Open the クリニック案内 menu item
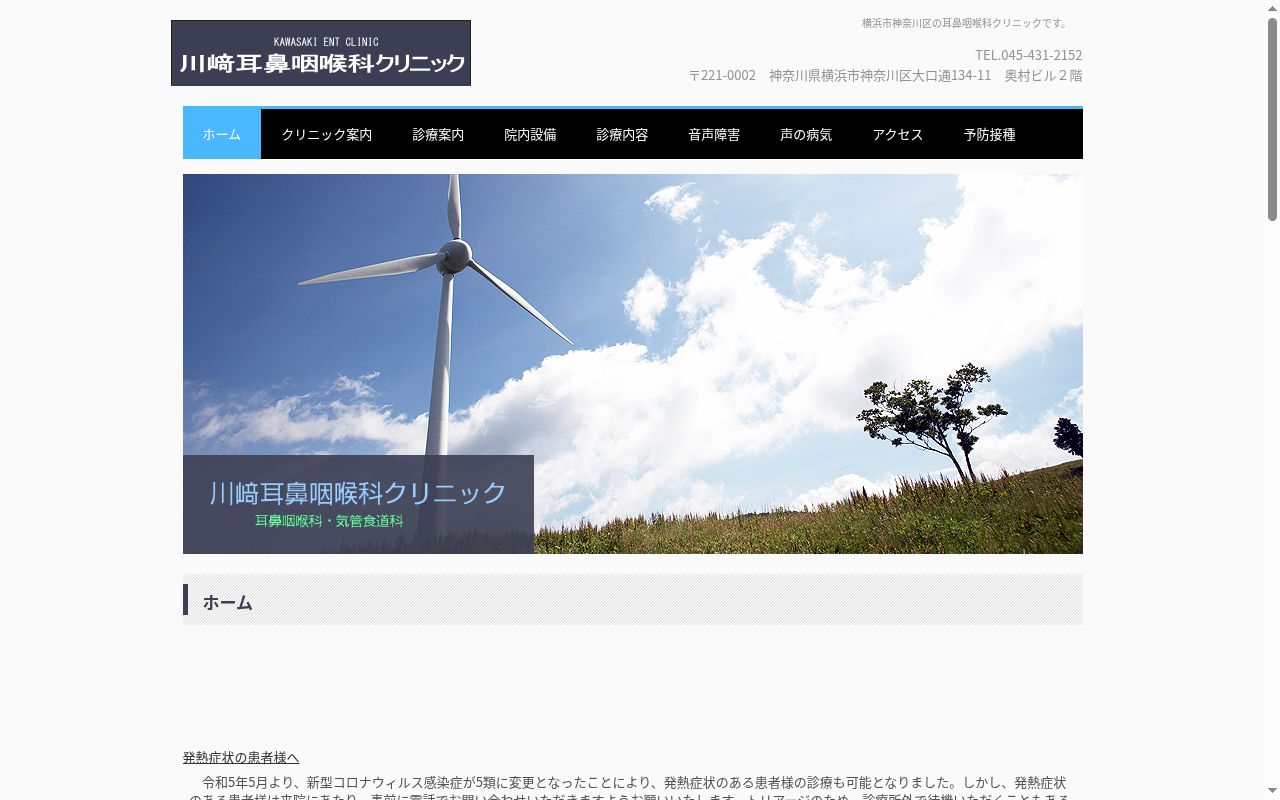This screenshot has height=800, width=1280. tap(327, 134)
